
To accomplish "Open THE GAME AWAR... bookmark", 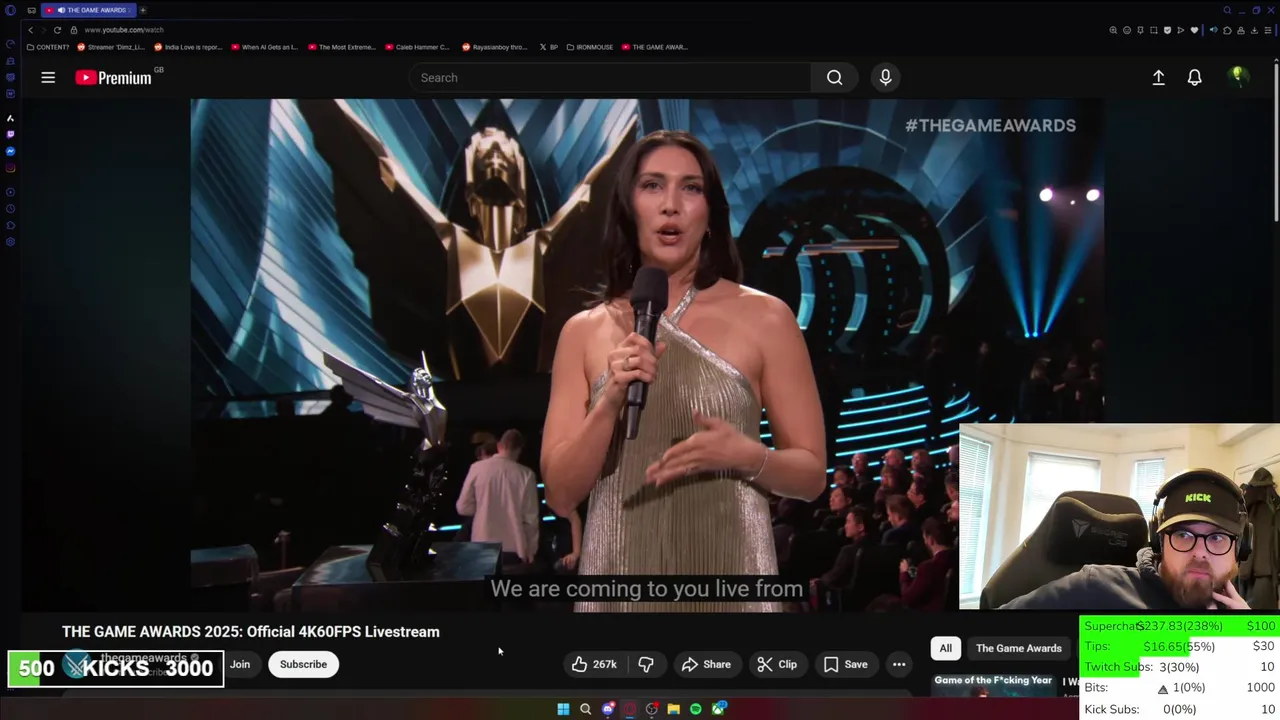I will click(x=655, y=47).
